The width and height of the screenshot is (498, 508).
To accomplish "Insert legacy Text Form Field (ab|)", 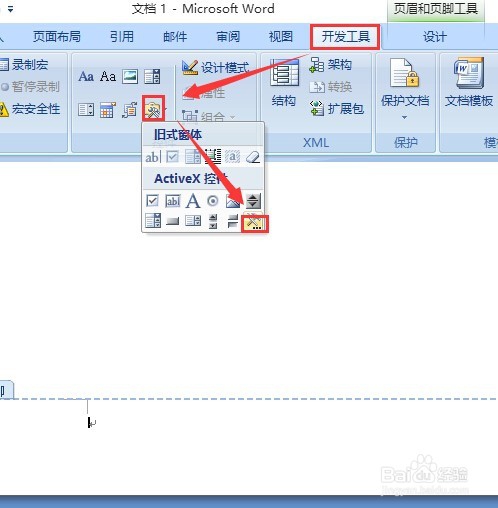I will tap(153, 157).
